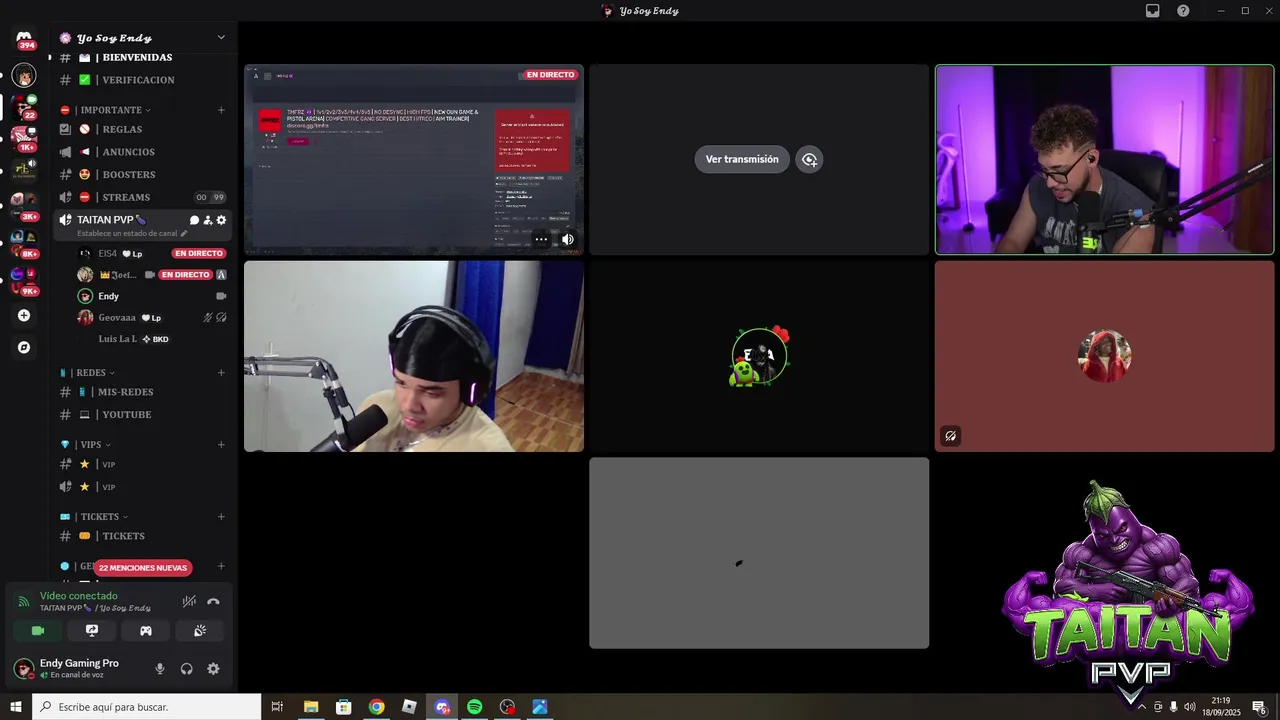Screen dimensions: 1280x720
Task: Create channel in VIPS category
Action: (x=221, y=445)
